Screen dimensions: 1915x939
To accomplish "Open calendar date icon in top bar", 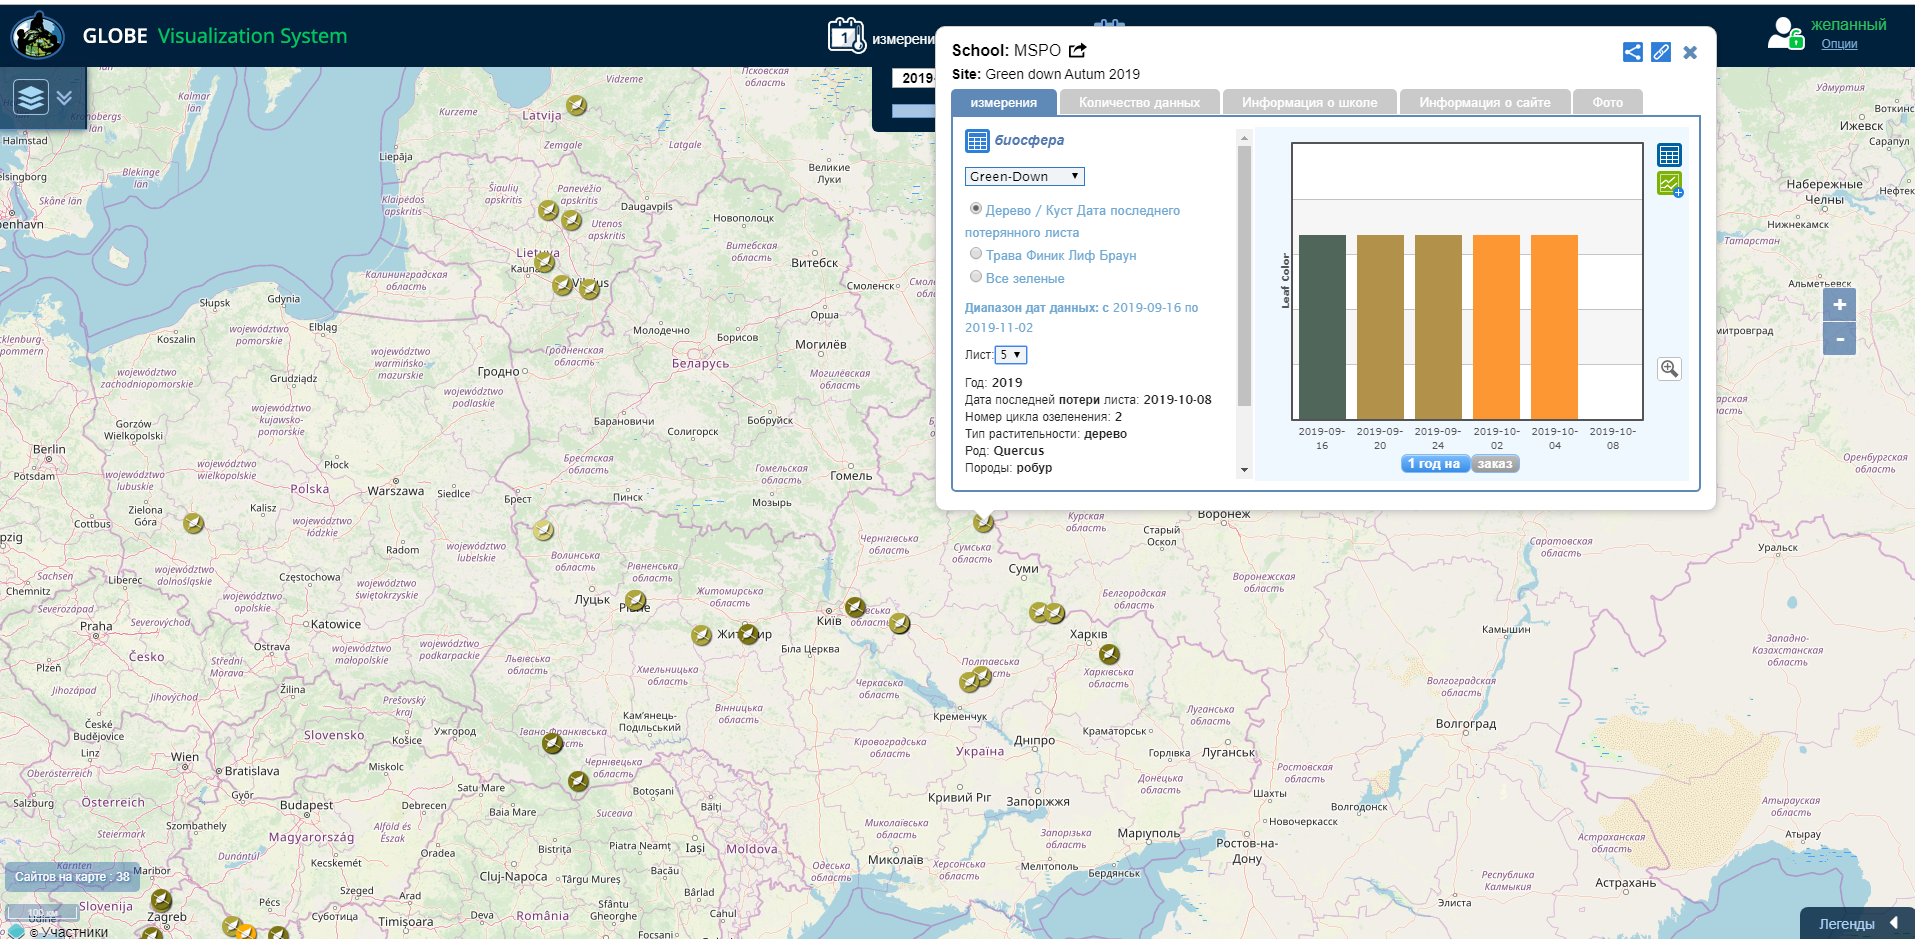I will [x=846, y=36].
